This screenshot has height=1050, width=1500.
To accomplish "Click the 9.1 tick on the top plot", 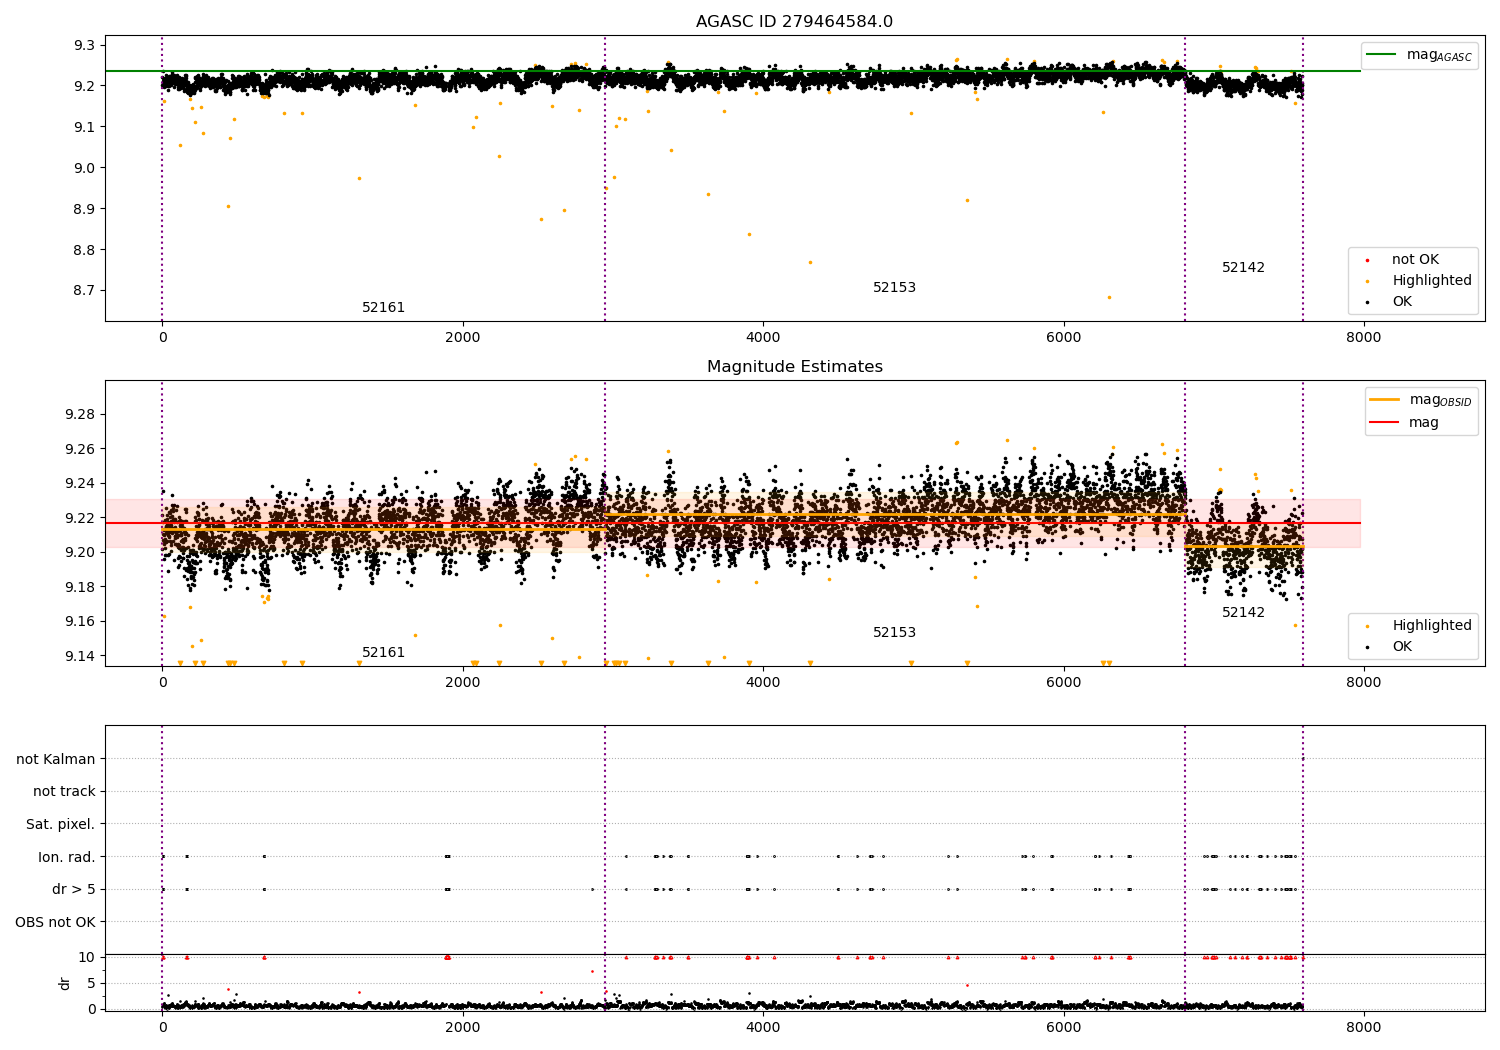I will click(x=84, y=127).
